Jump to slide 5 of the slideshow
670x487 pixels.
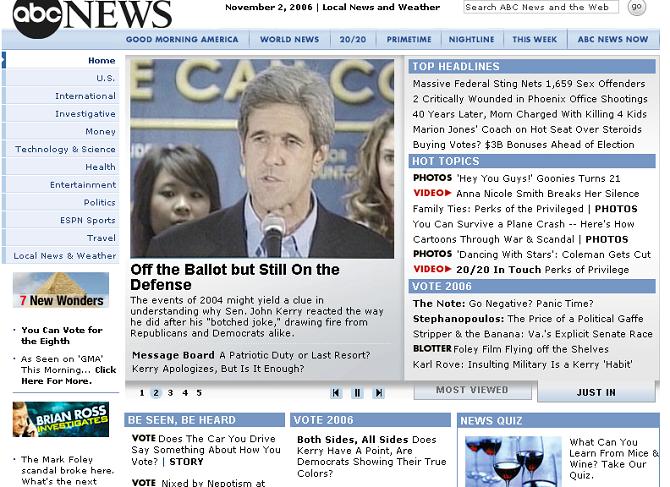coord(199,393)
